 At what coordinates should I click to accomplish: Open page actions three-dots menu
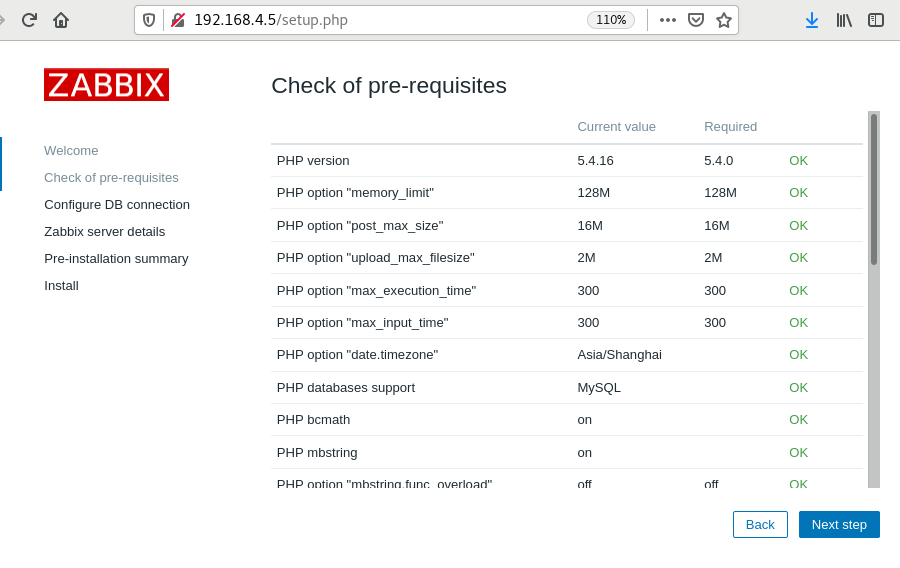[x=668, y=20]
